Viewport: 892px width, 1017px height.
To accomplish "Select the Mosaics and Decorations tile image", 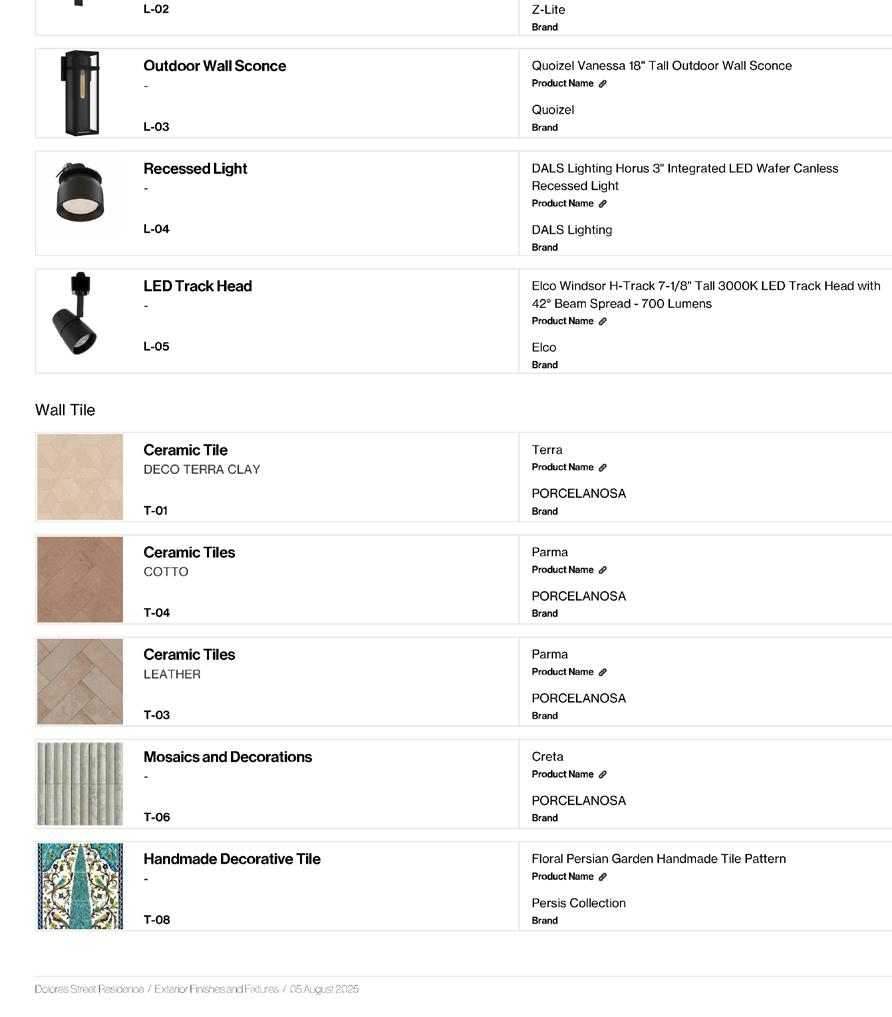I will click(80, 784).
